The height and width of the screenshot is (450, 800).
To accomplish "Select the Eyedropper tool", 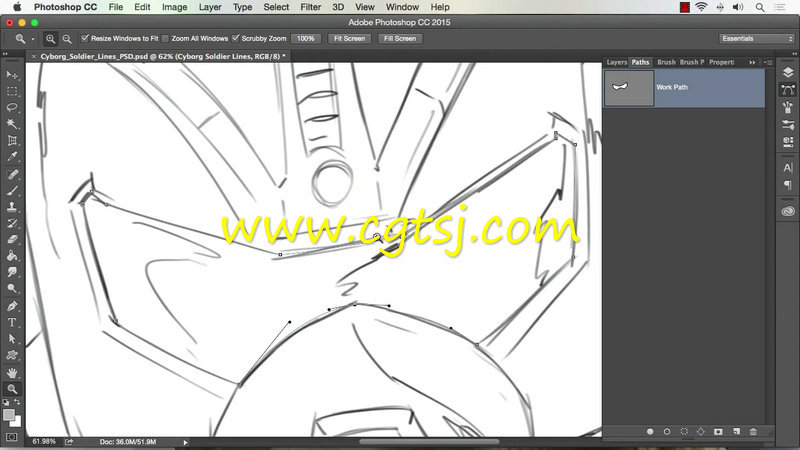I will pyautogui.click(x=12, y=157).
